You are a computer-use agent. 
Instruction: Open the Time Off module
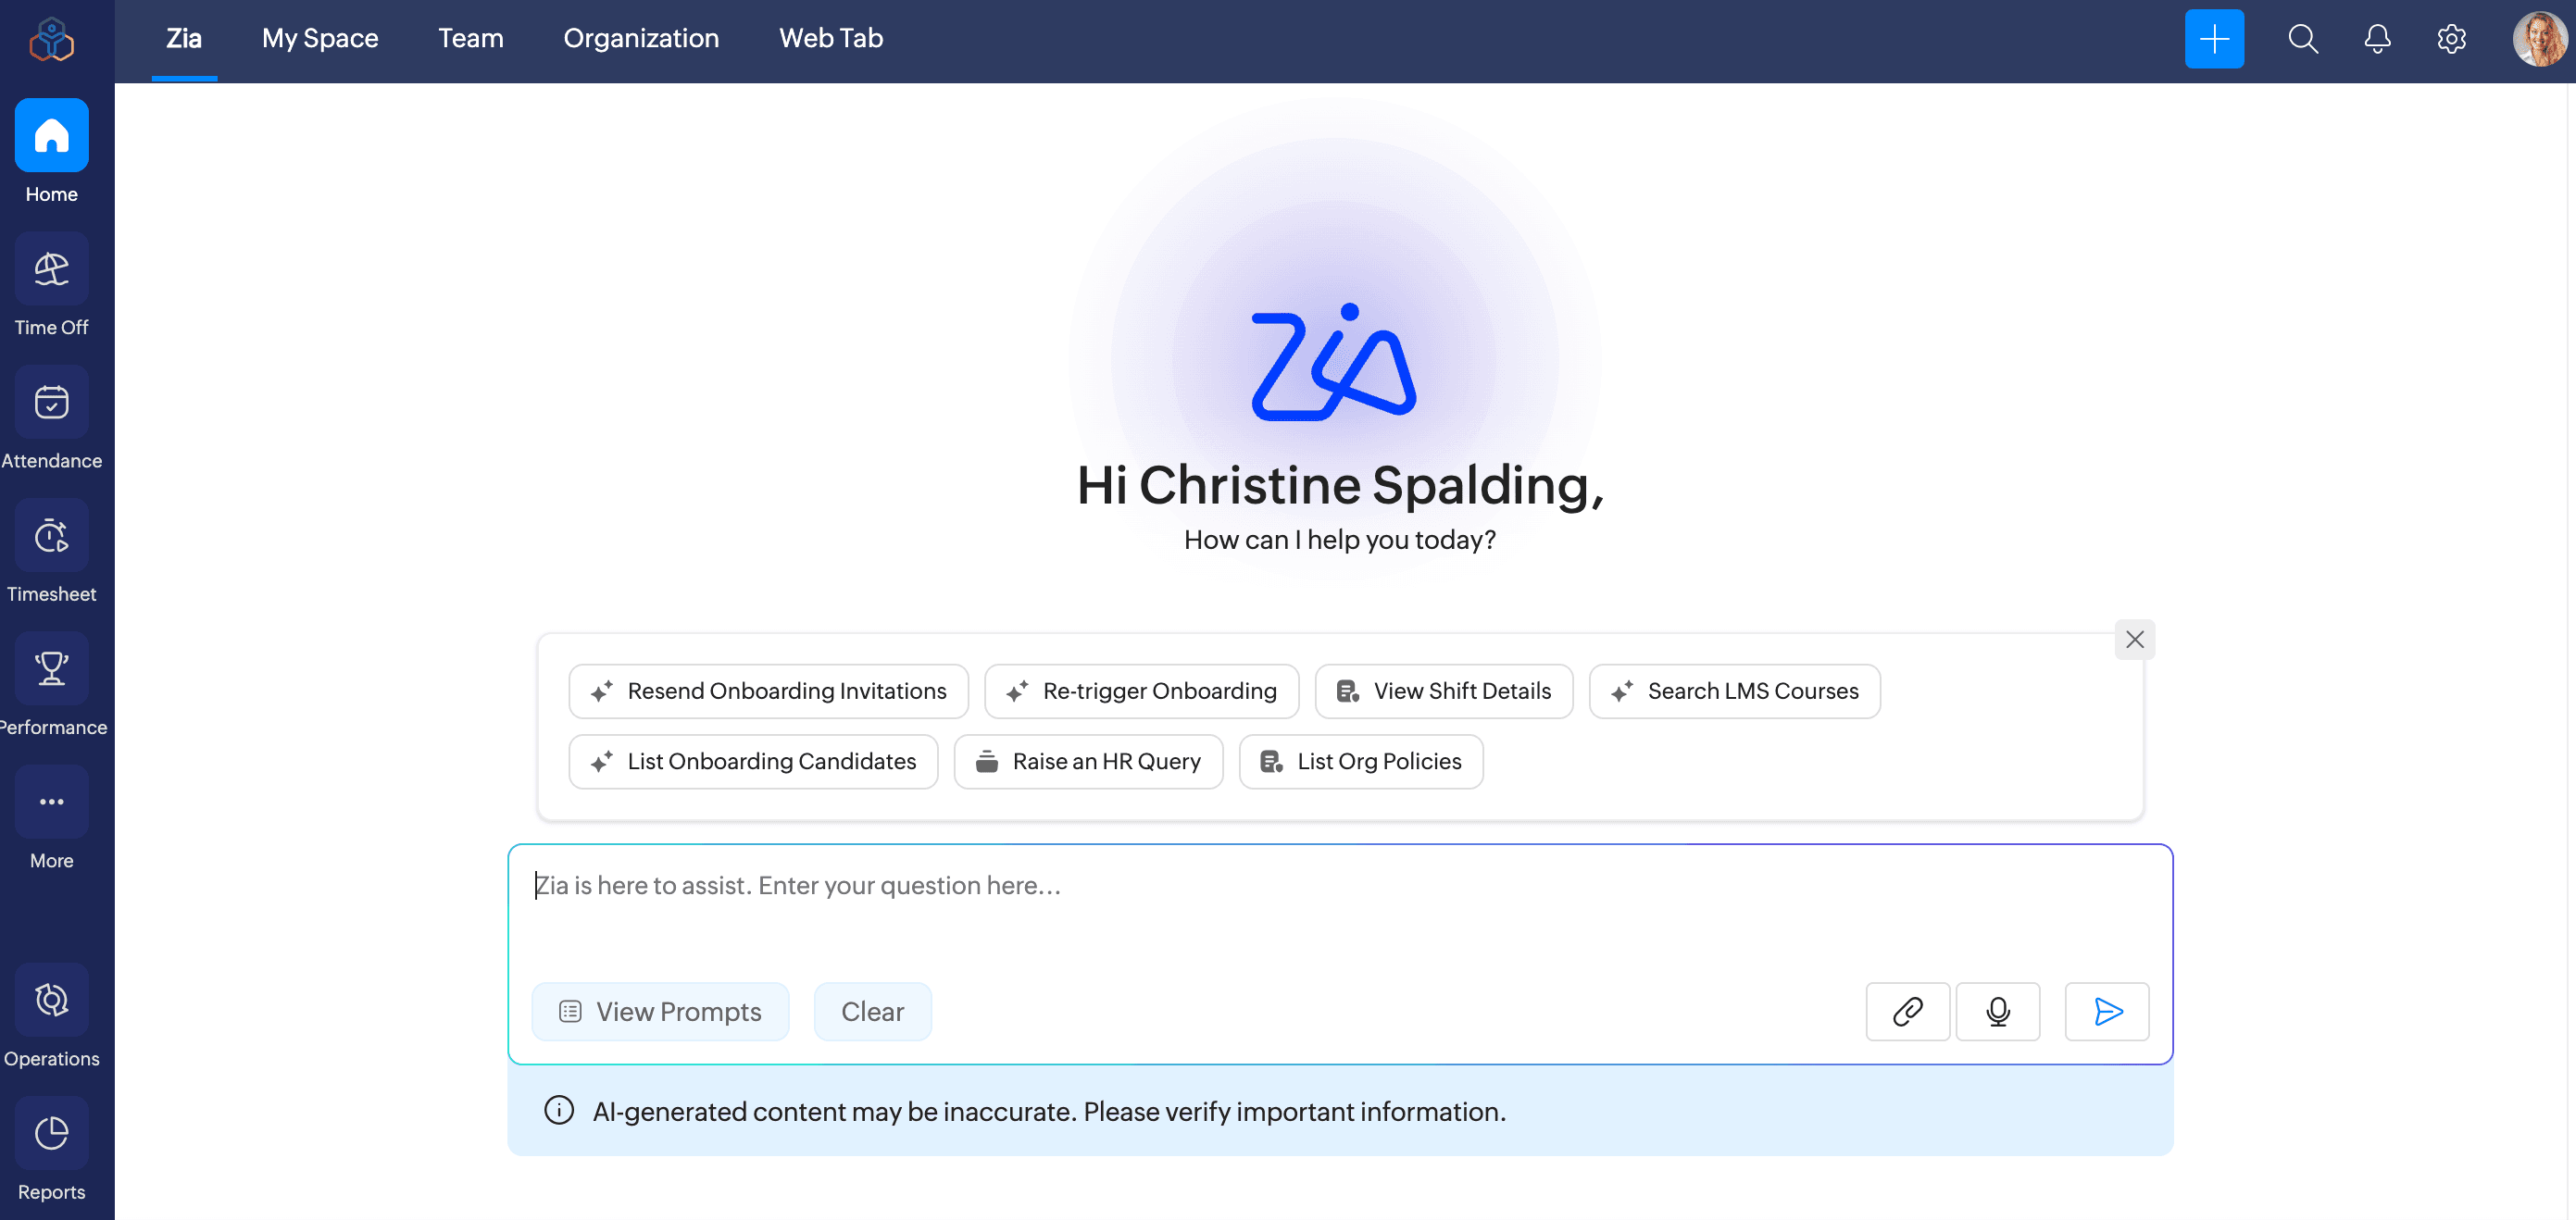51,268
